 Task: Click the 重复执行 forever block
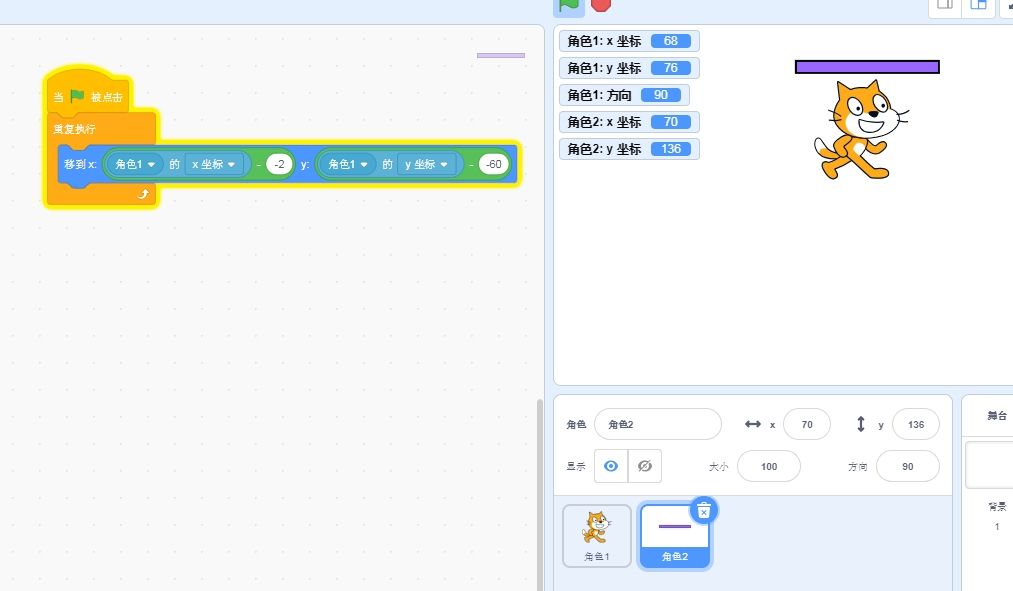(75, 129)
